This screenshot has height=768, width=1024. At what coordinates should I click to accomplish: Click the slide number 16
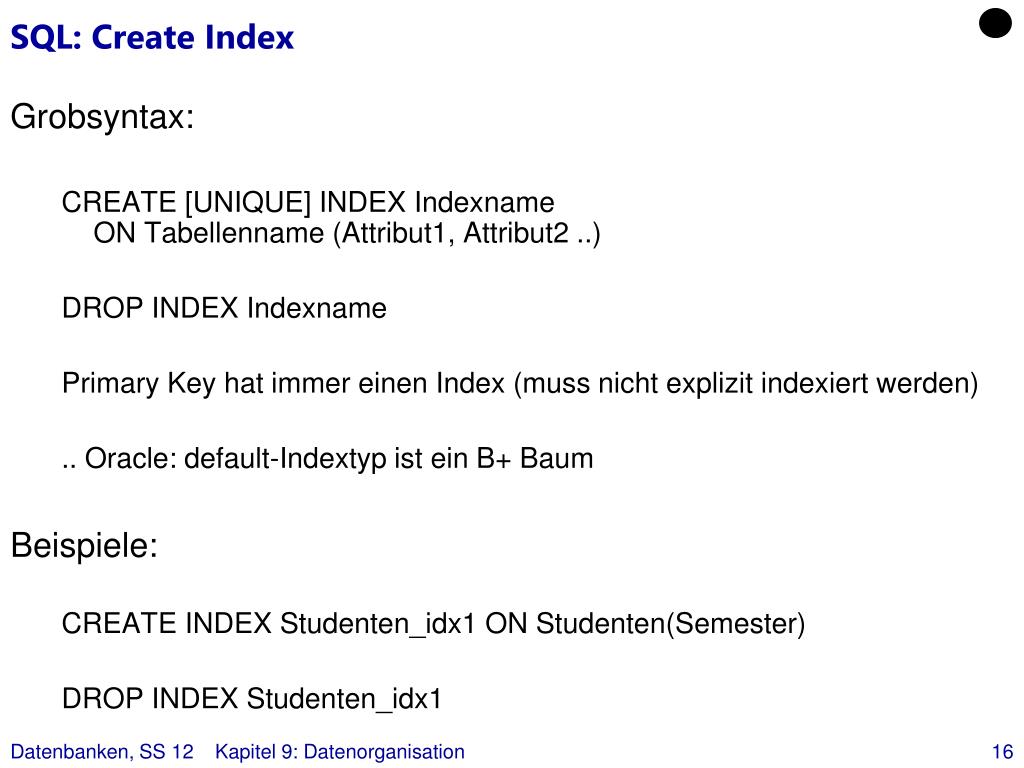[x=1002, y=752]
